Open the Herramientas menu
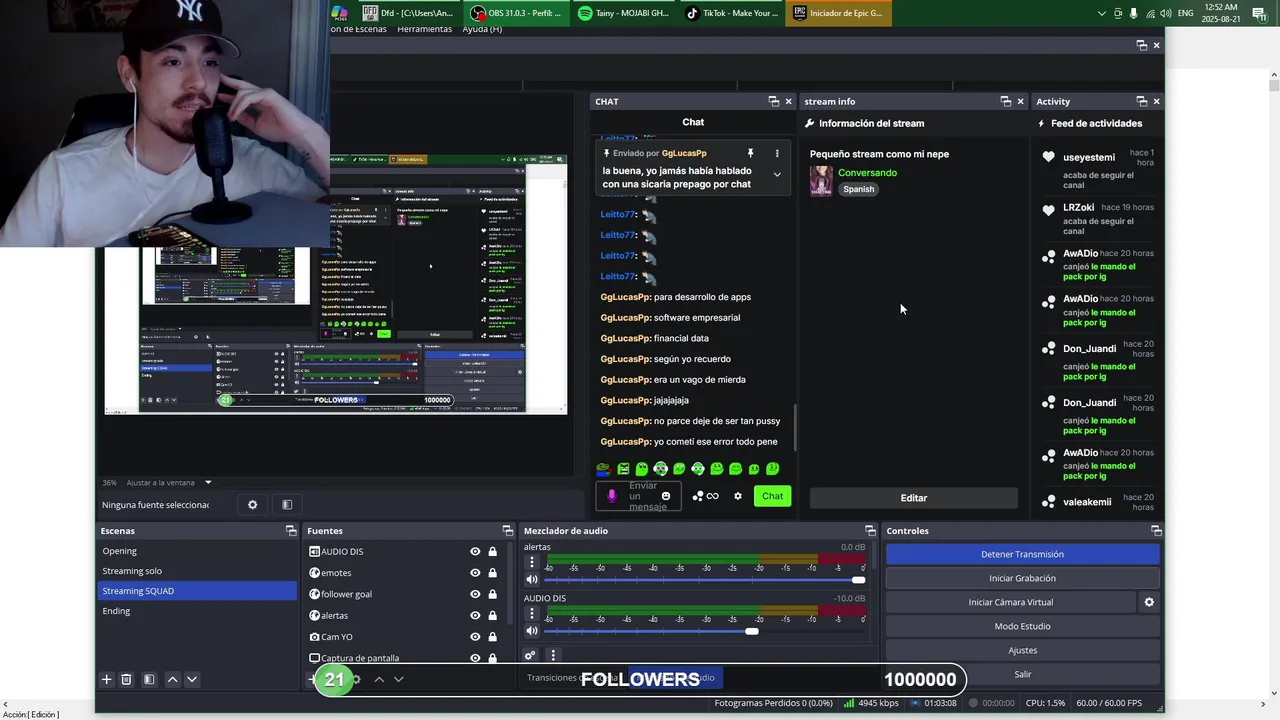The height and width of the screenshot is (720, 1280). tap(424, 29)
